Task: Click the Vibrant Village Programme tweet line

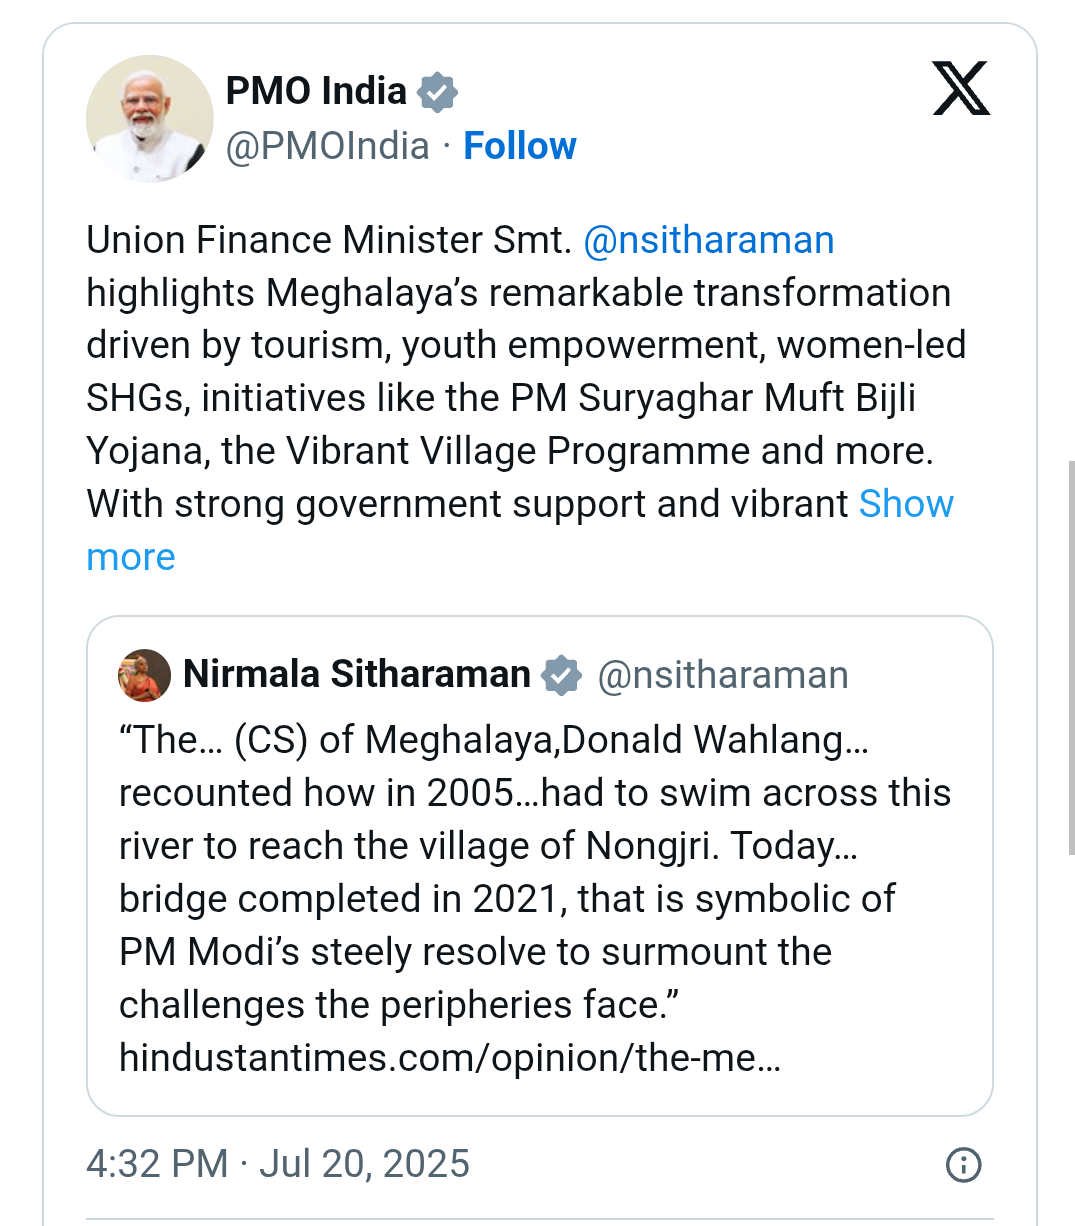Action: (x=510, y=451)
